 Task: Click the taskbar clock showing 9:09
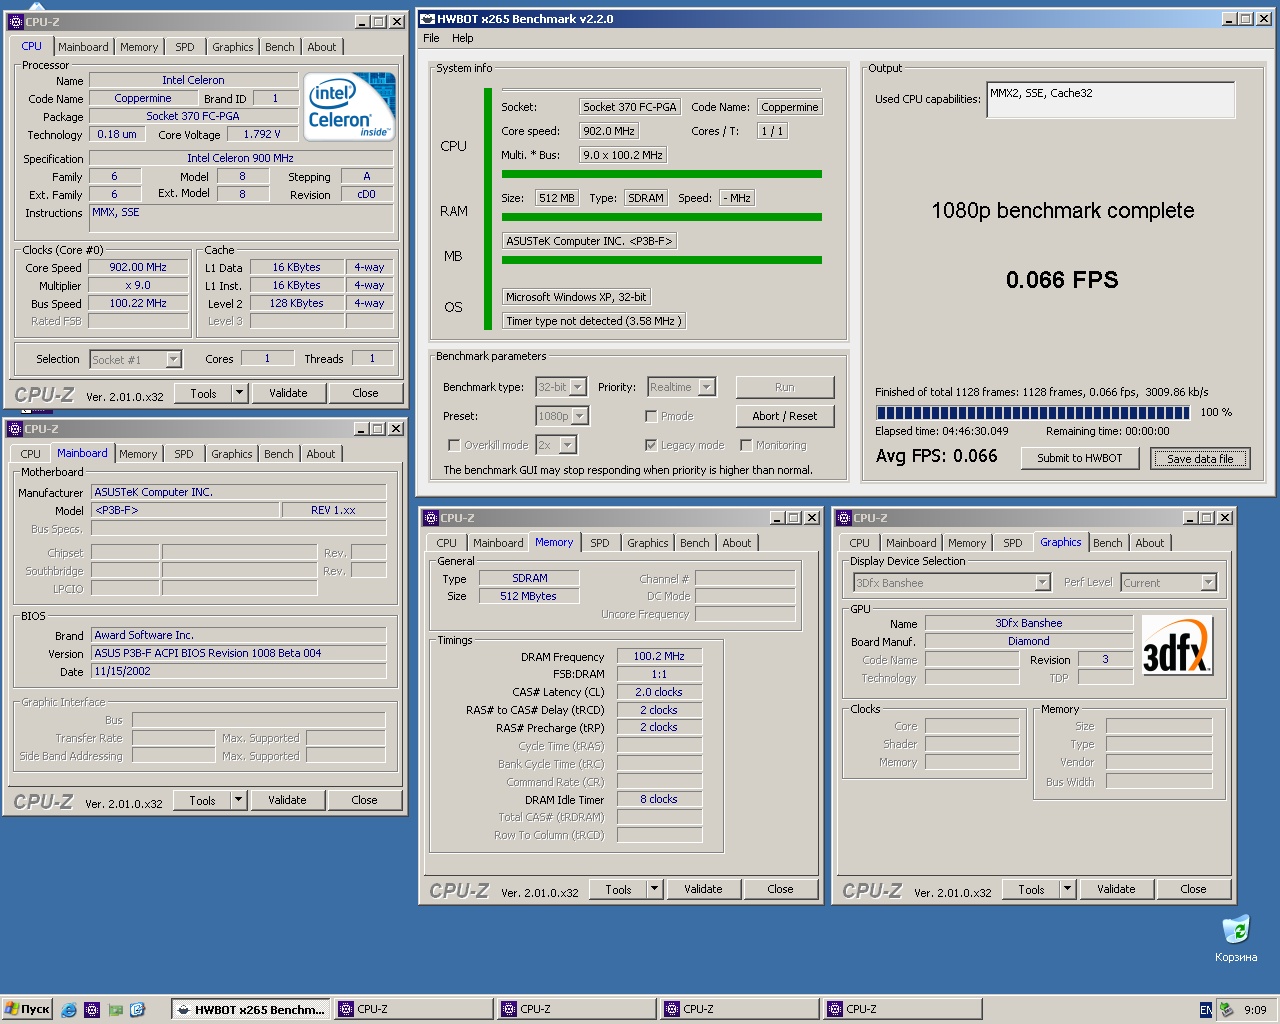pyautogui.click(x=1255, y=1010)
